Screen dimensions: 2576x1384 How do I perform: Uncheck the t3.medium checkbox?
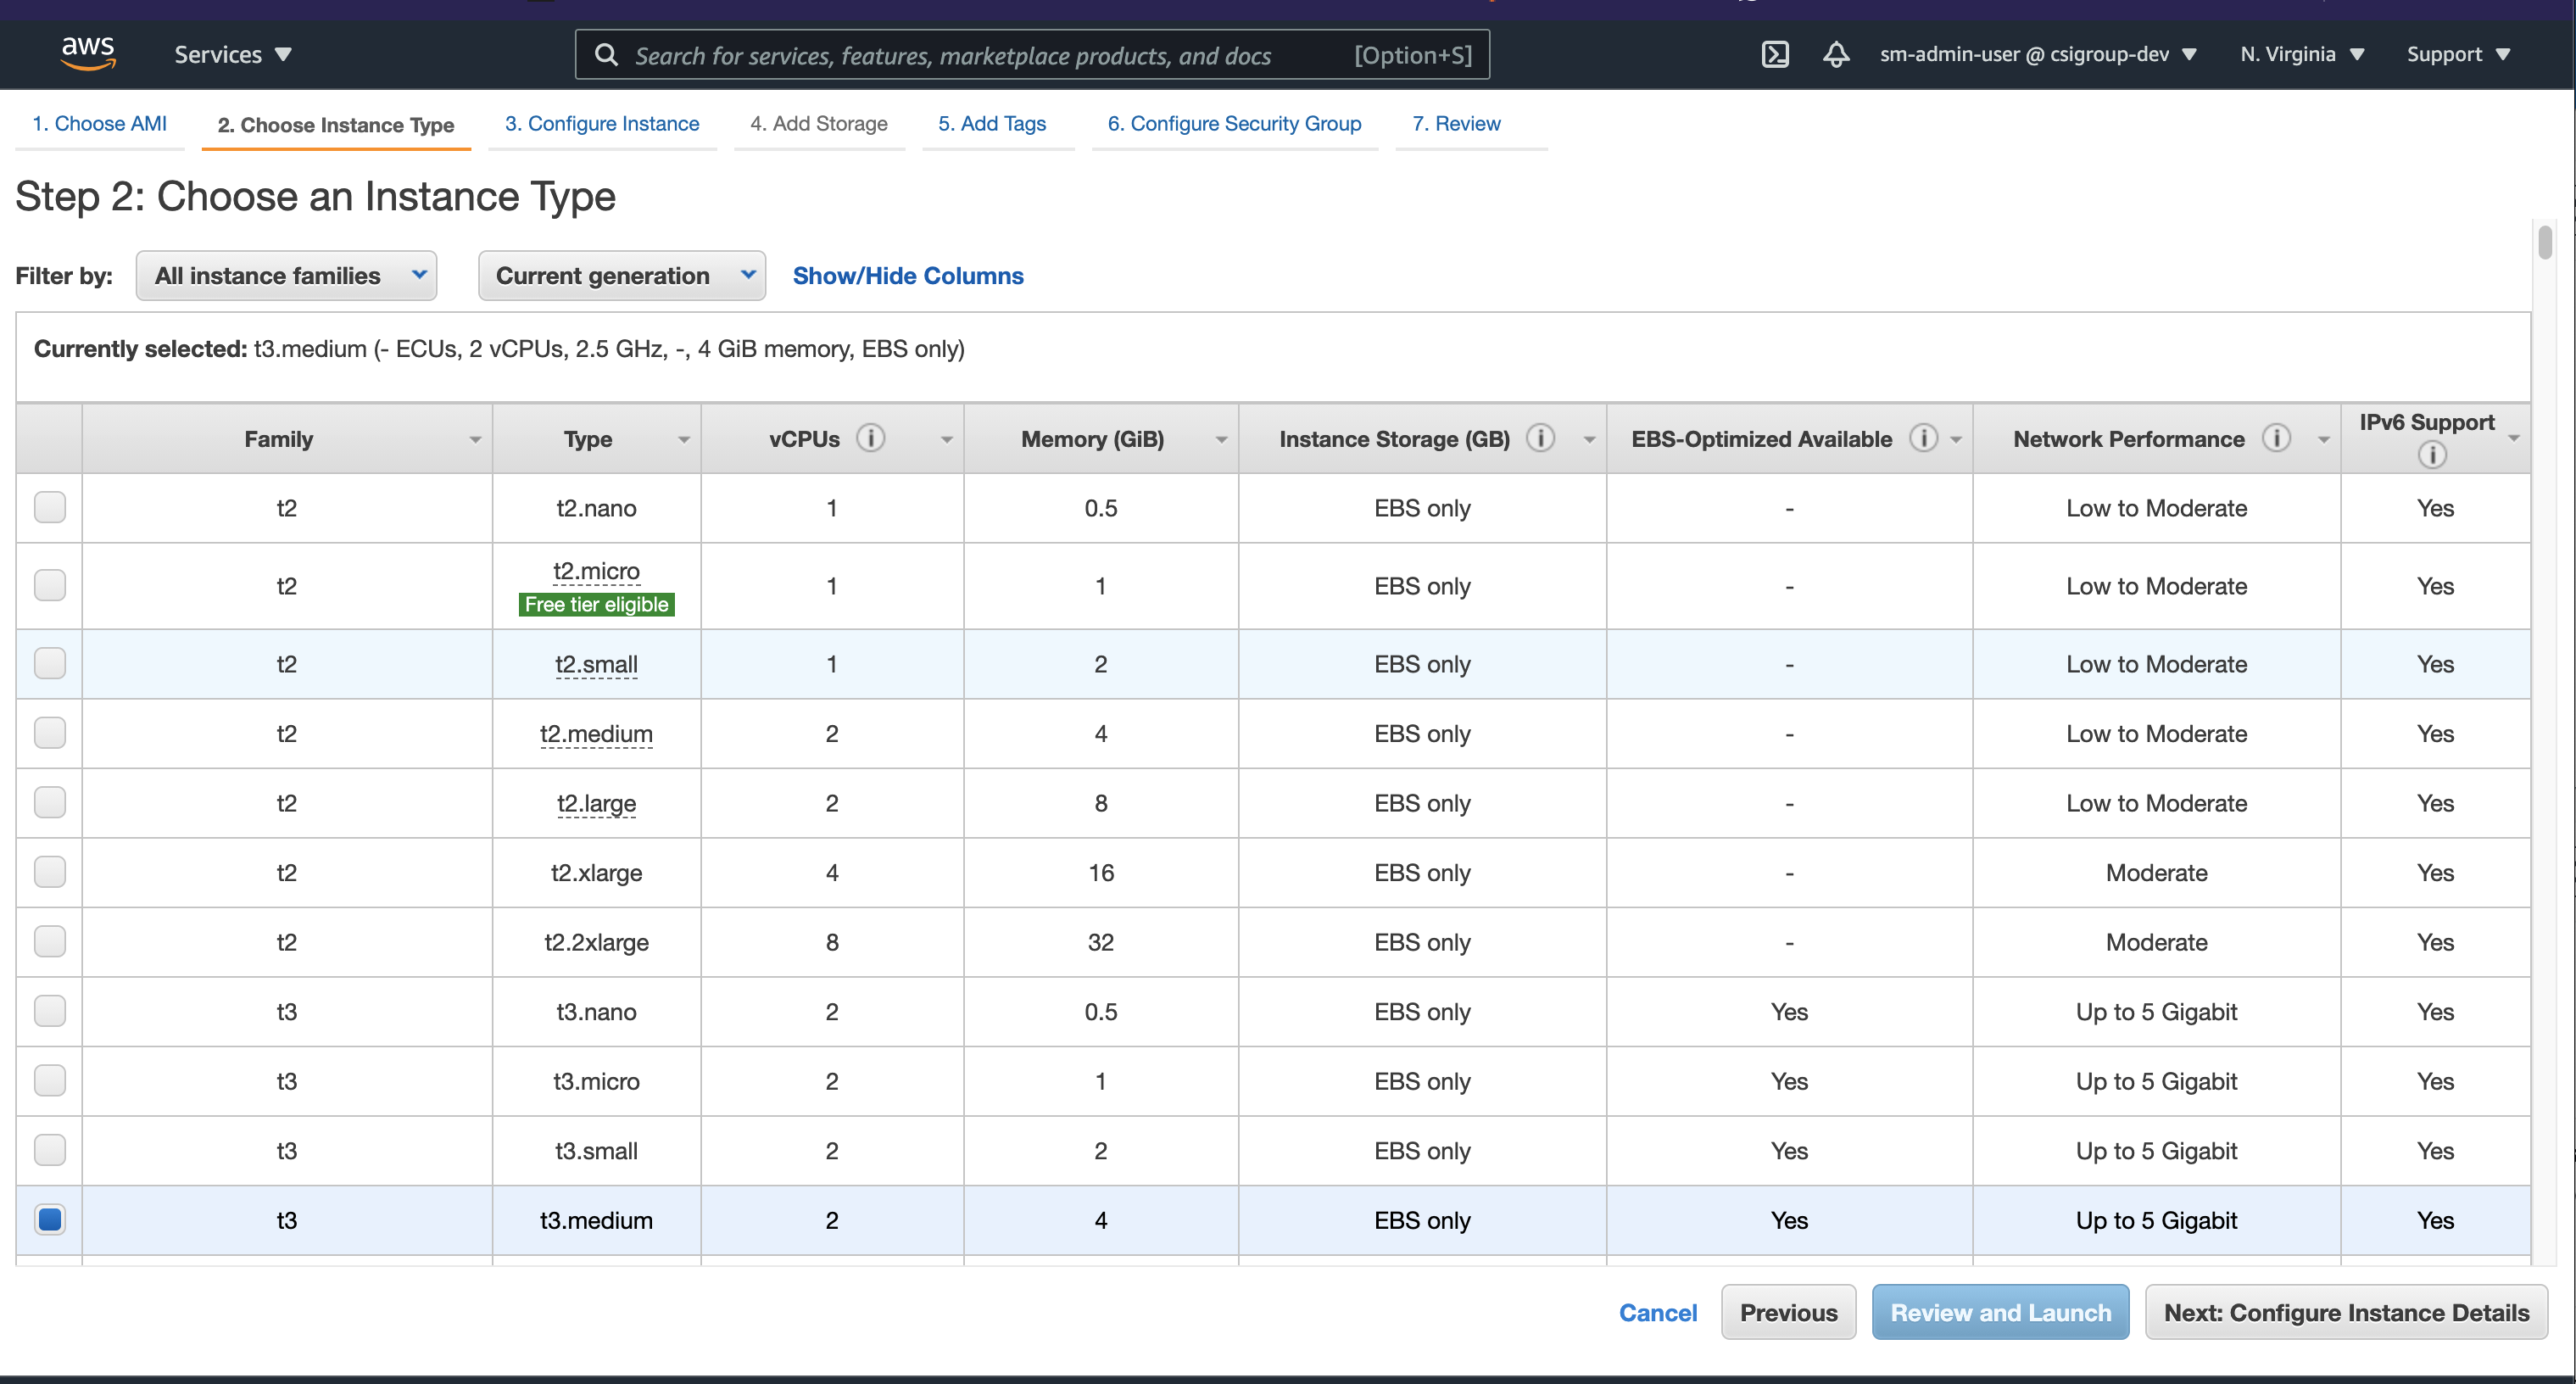49,1219
